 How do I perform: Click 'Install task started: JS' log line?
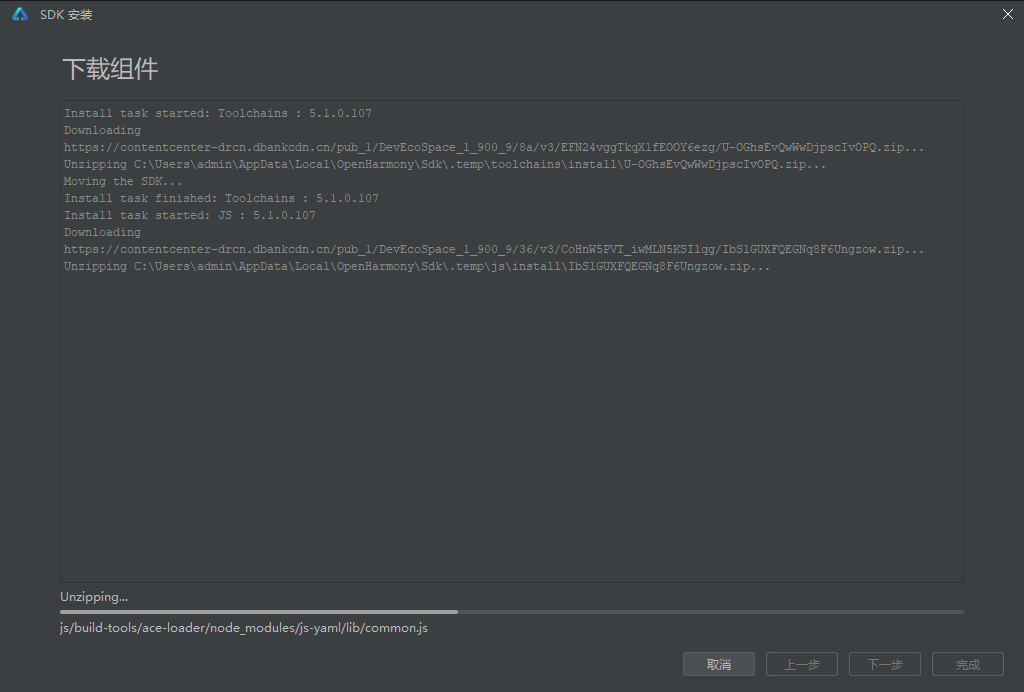click(x=190, y=215)
